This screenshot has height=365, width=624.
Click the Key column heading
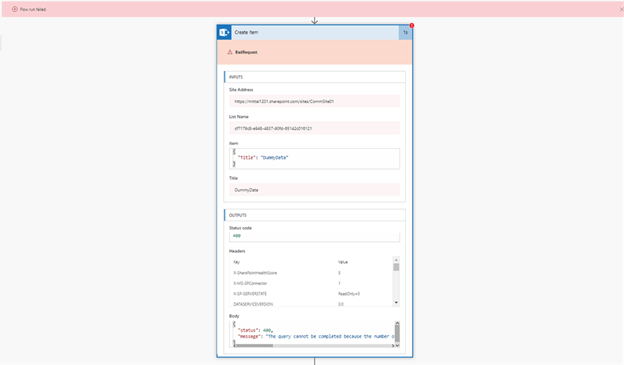[236, 262]
